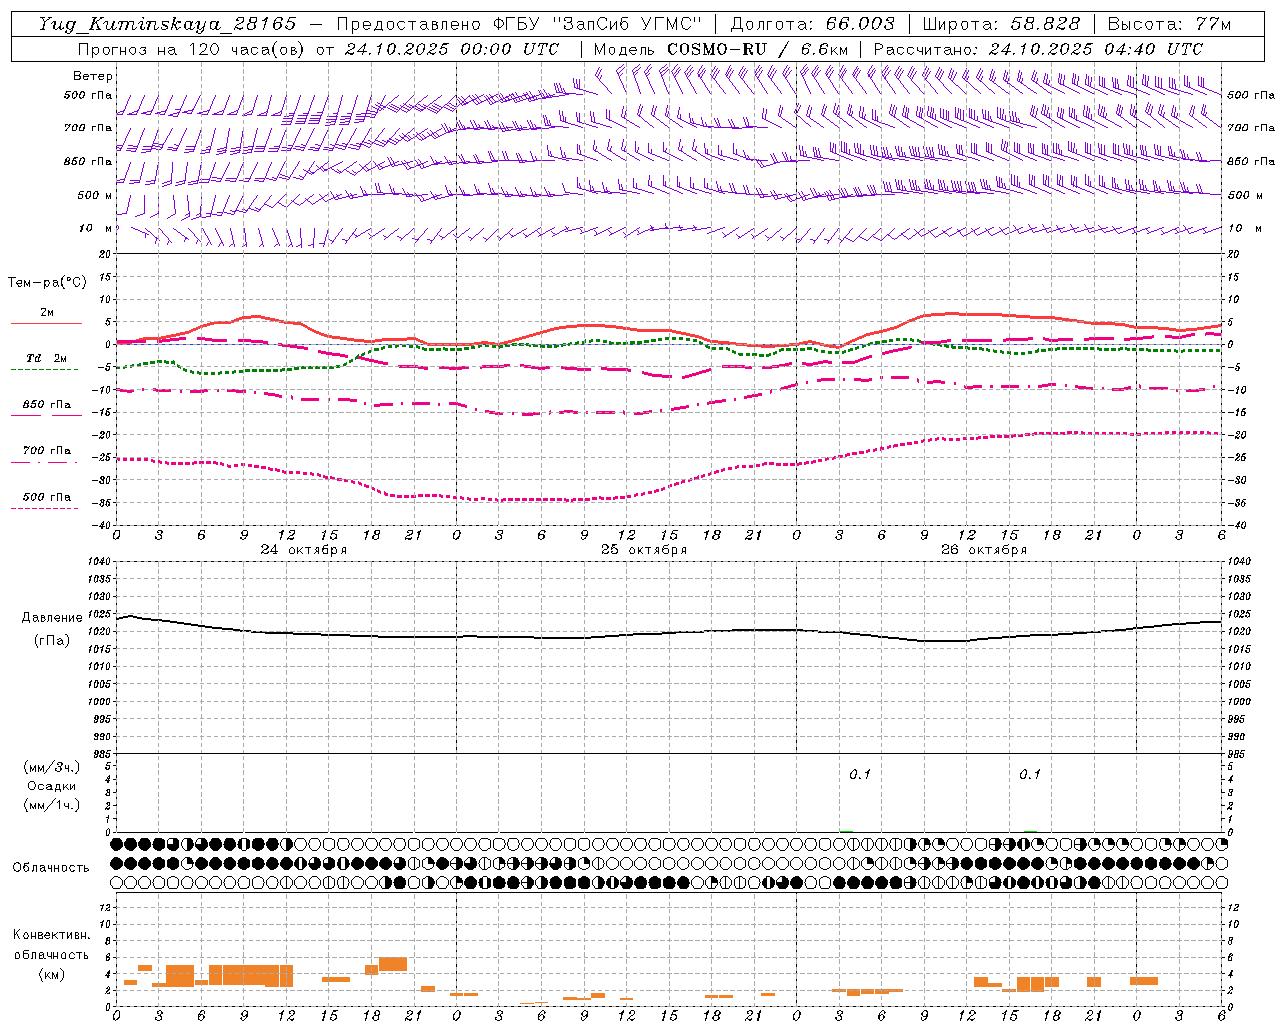Select forecast header Прогноз на 120 часа(ов)
Image resolution: width=1280 pixels, height=1024 pixels.
coord(192,49)
